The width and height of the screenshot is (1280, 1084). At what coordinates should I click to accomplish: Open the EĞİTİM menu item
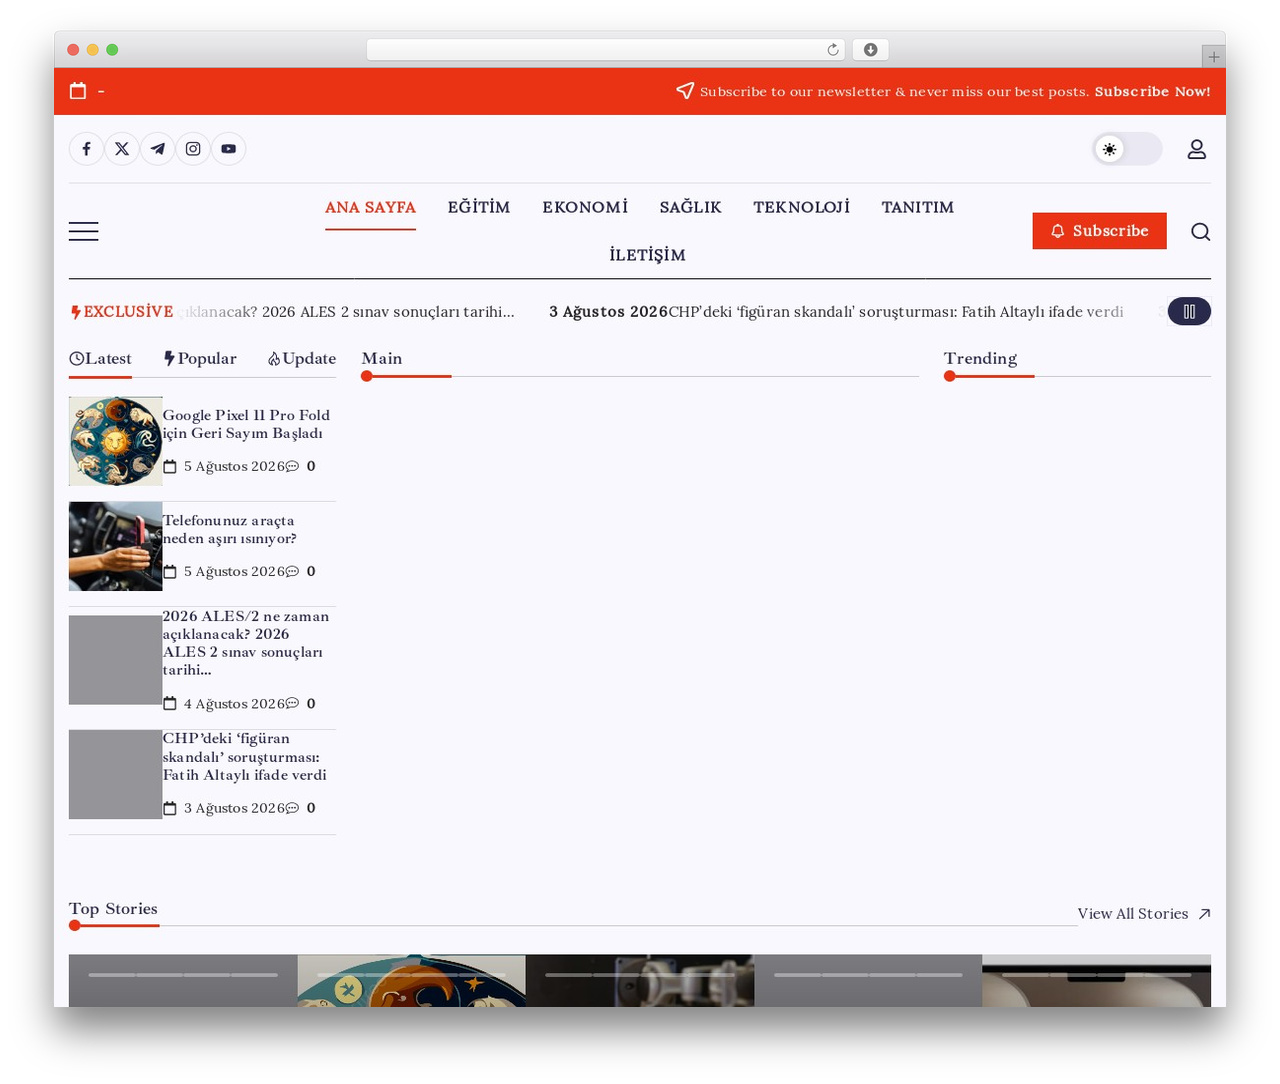click(479, 207)
